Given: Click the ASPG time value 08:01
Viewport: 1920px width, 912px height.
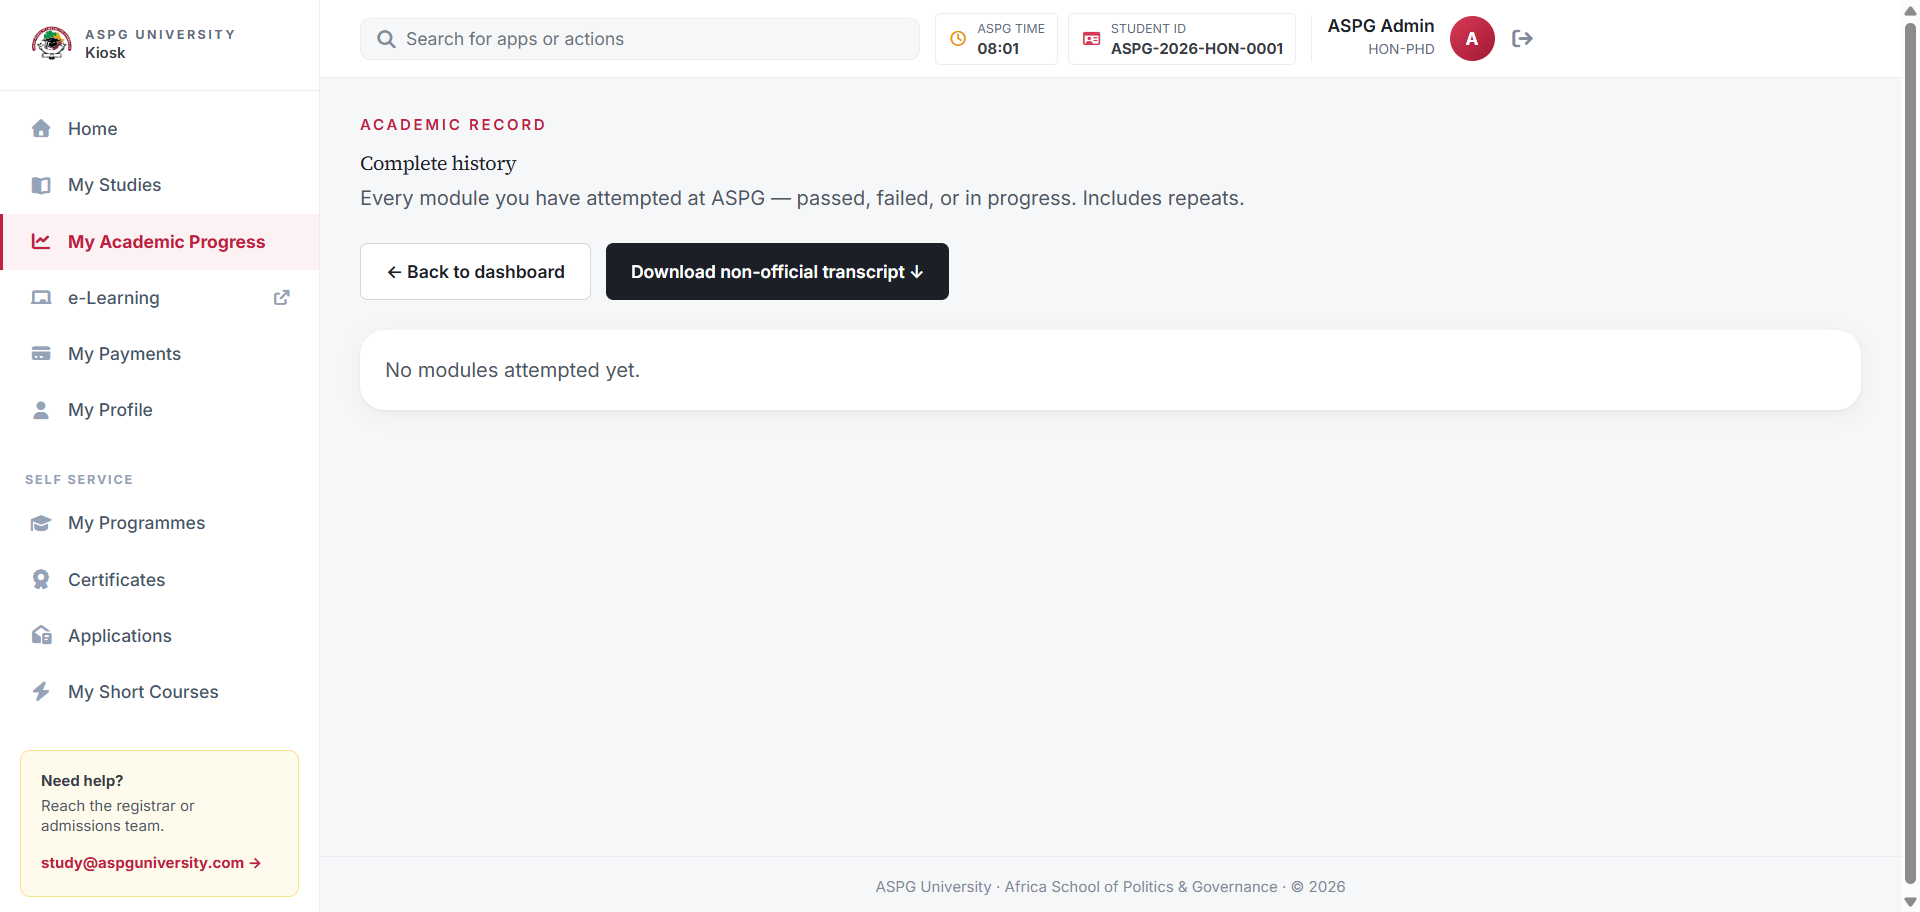Looking at the screenshot, I should [998, 49].
